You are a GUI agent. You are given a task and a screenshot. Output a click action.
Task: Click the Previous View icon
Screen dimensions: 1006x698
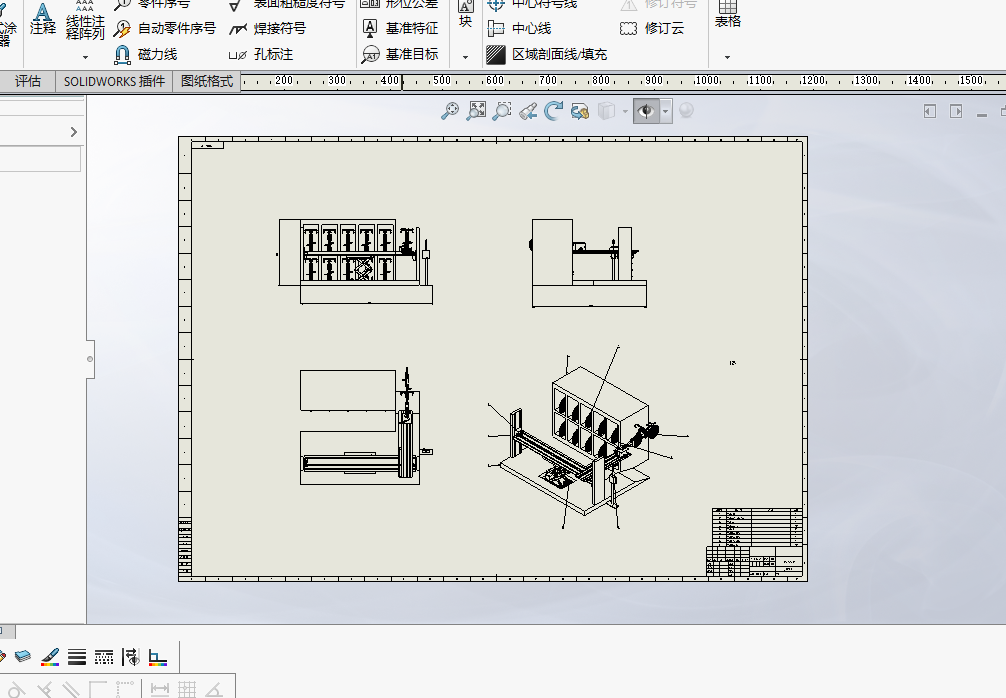528,112
